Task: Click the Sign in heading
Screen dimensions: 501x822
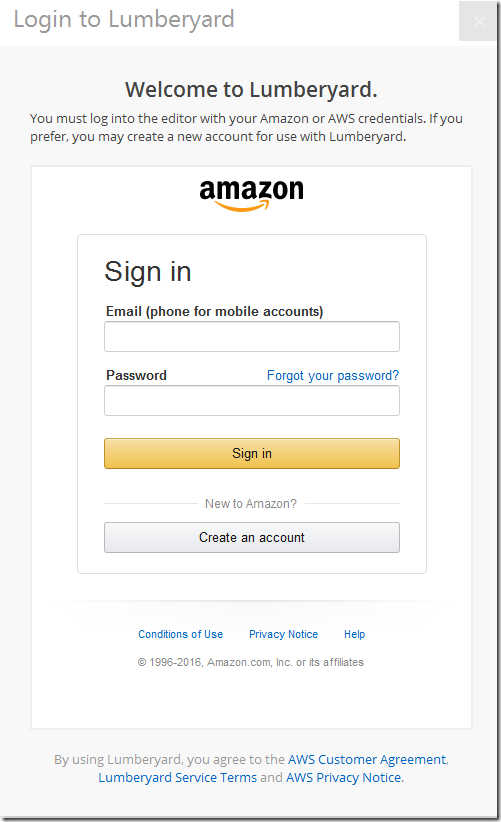Action: click(x=148, y=272)
